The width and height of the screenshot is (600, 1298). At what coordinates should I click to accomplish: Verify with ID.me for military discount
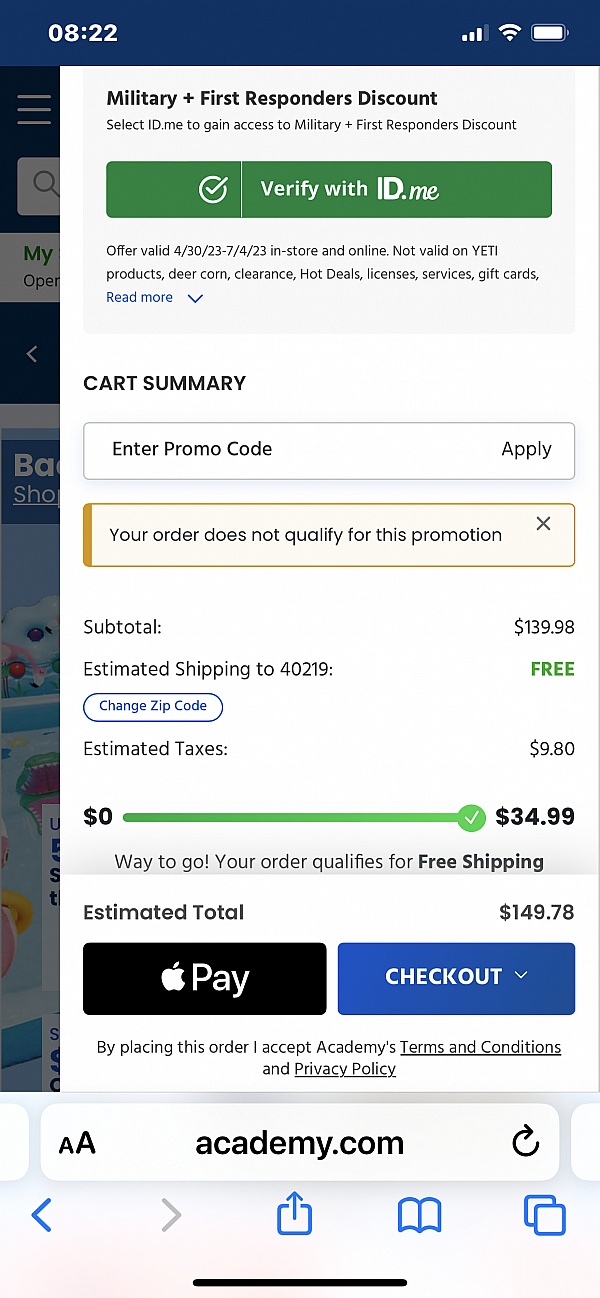(x=328, y=189)
